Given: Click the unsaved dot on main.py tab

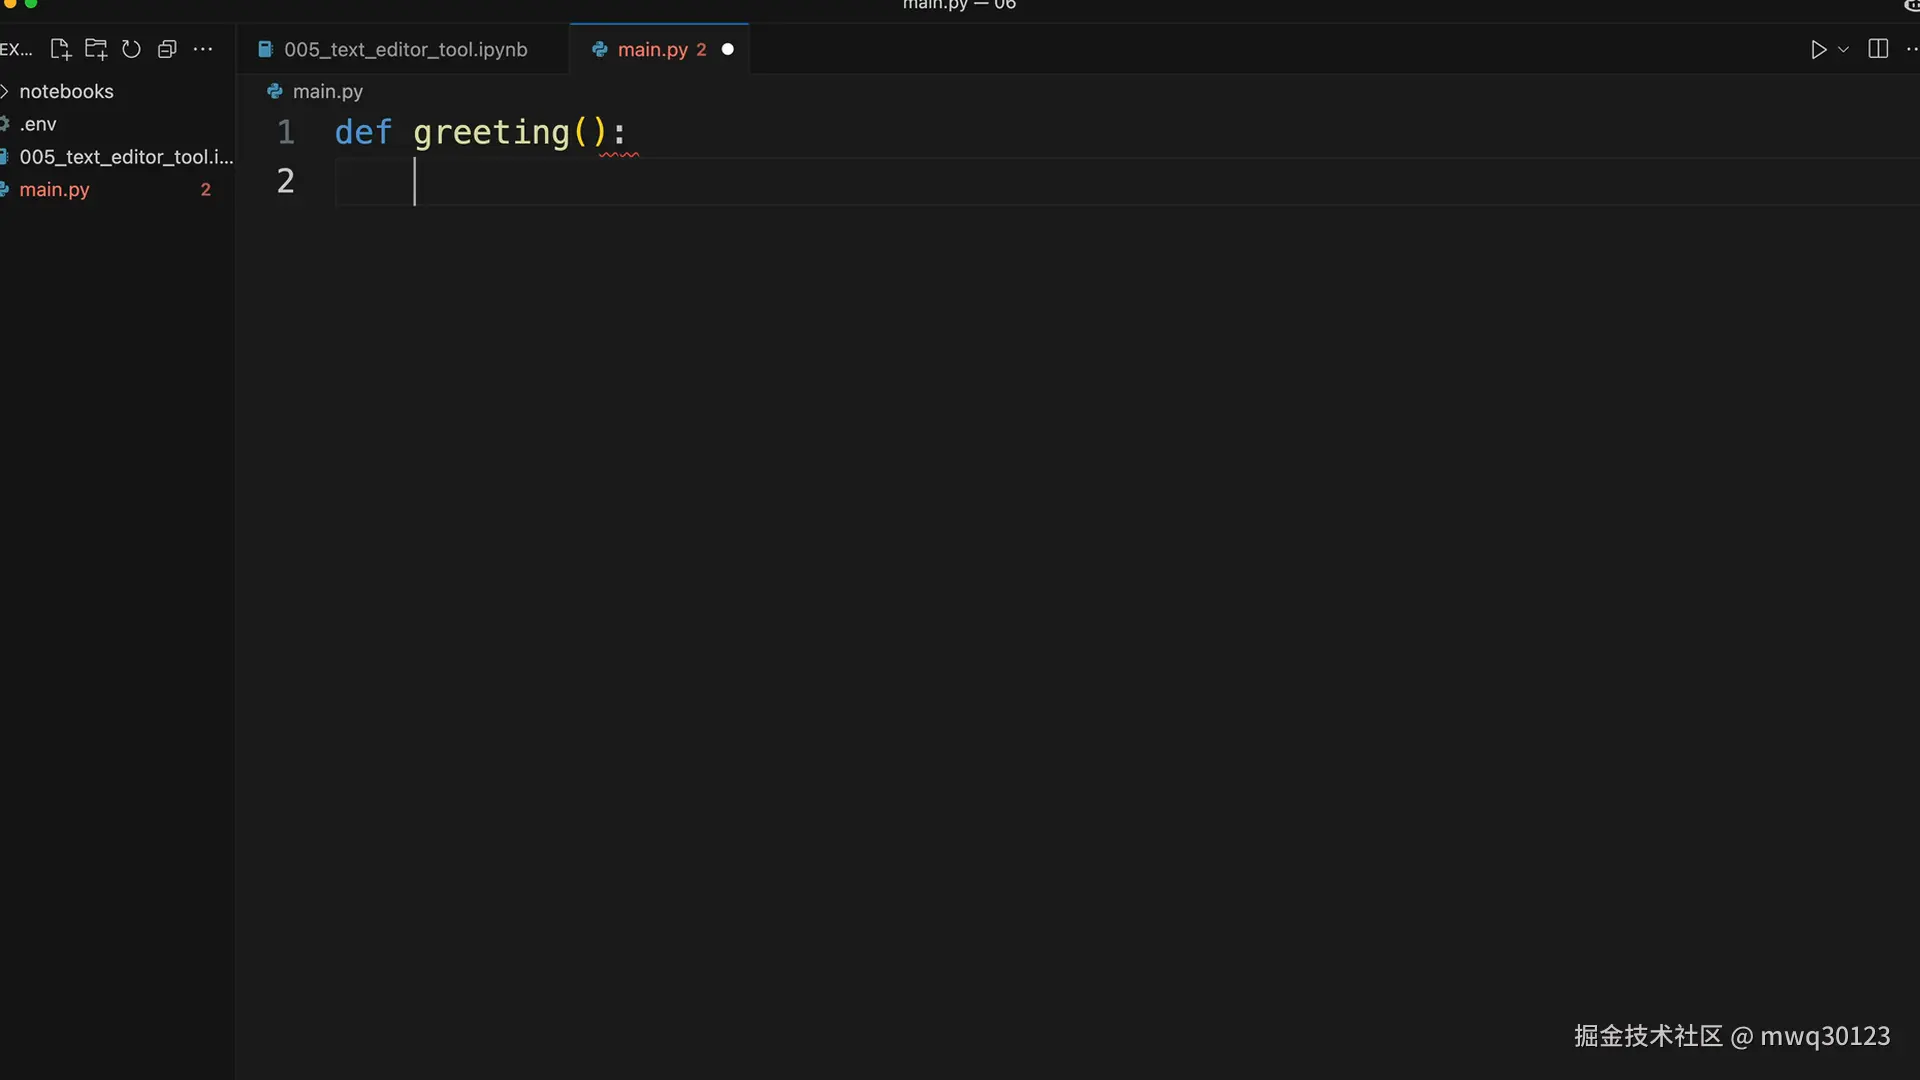Looking at the screenshot, I should coord(728,49).
